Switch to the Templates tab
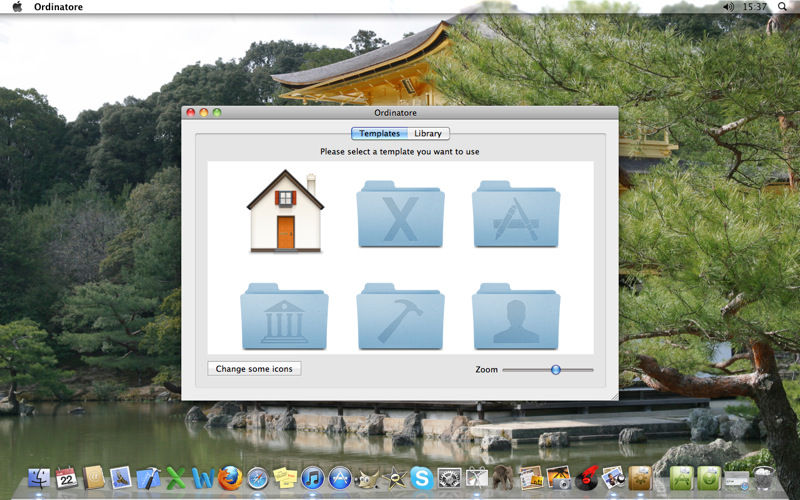This screenshot has height=500, width=800. (380, 133)
